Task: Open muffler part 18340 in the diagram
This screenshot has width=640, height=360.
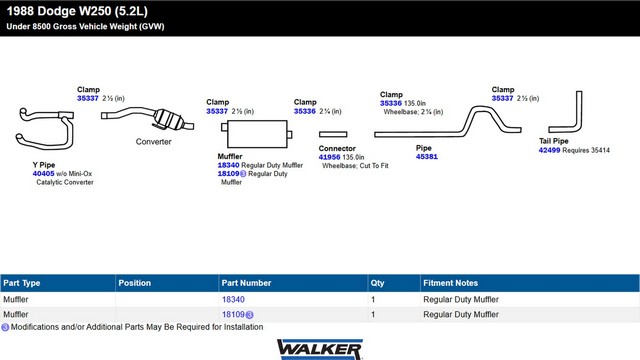Action: coord(228,165)
